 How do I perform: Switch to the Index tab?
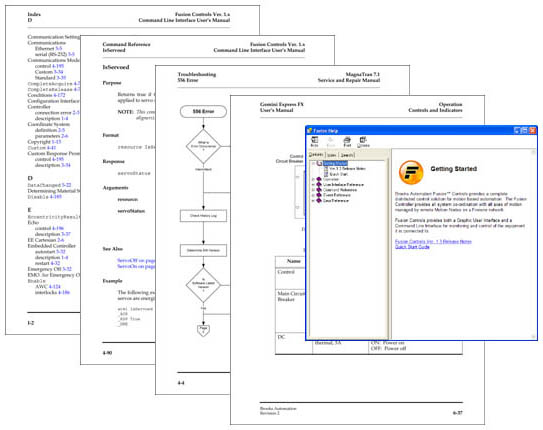pyautogui.click(x=331, y=155)
